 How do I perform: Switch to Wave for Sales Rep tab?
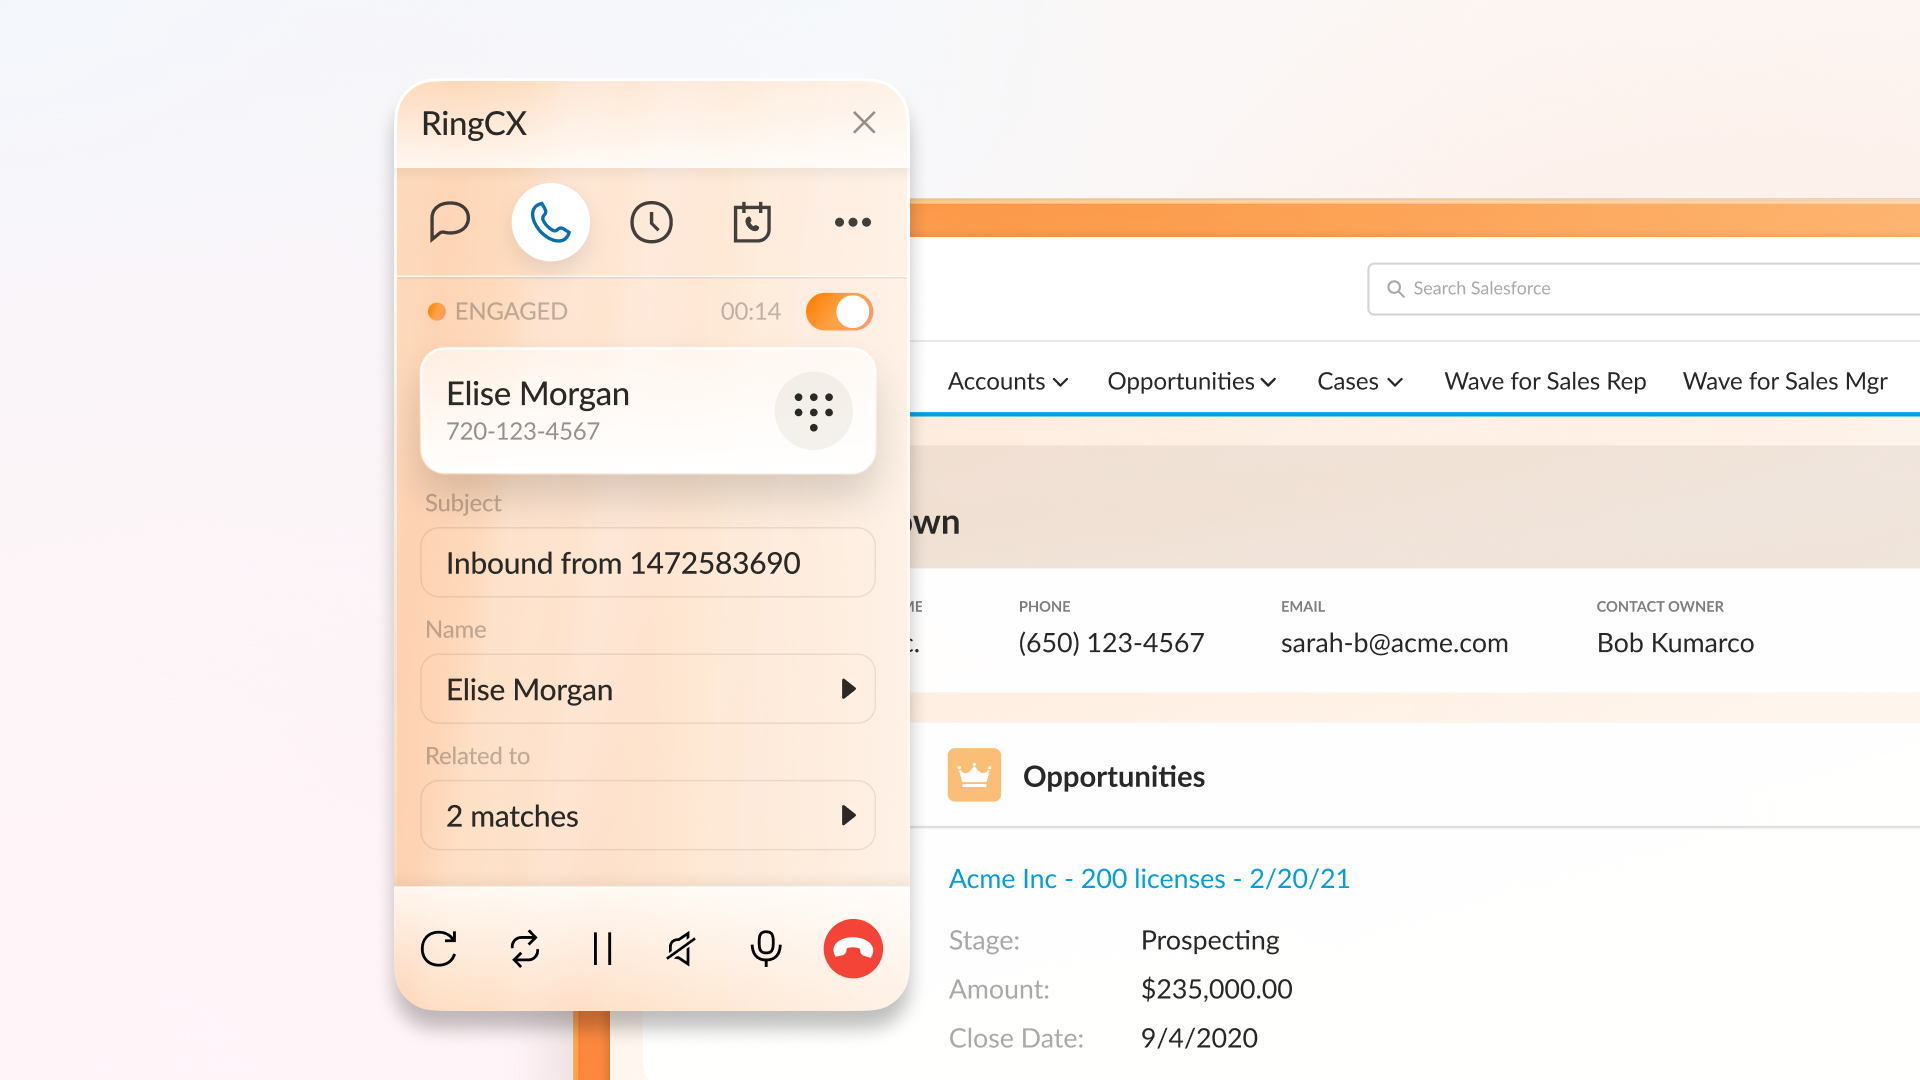click(1545, 381)
